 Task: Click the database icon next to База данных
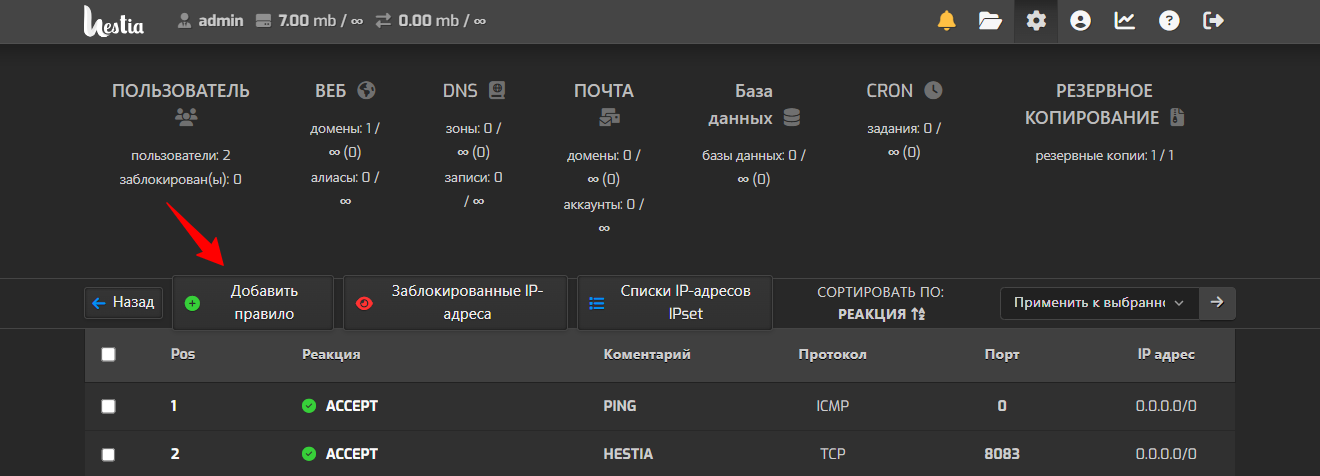[792, 117]
